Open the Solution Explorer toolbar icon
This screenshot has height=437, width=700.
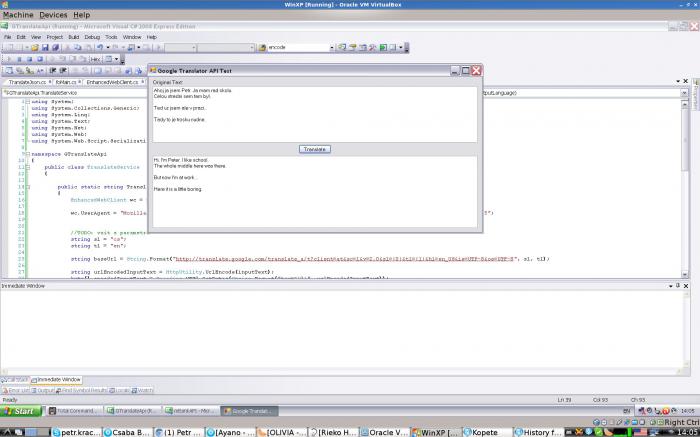(x=342, y=47)
